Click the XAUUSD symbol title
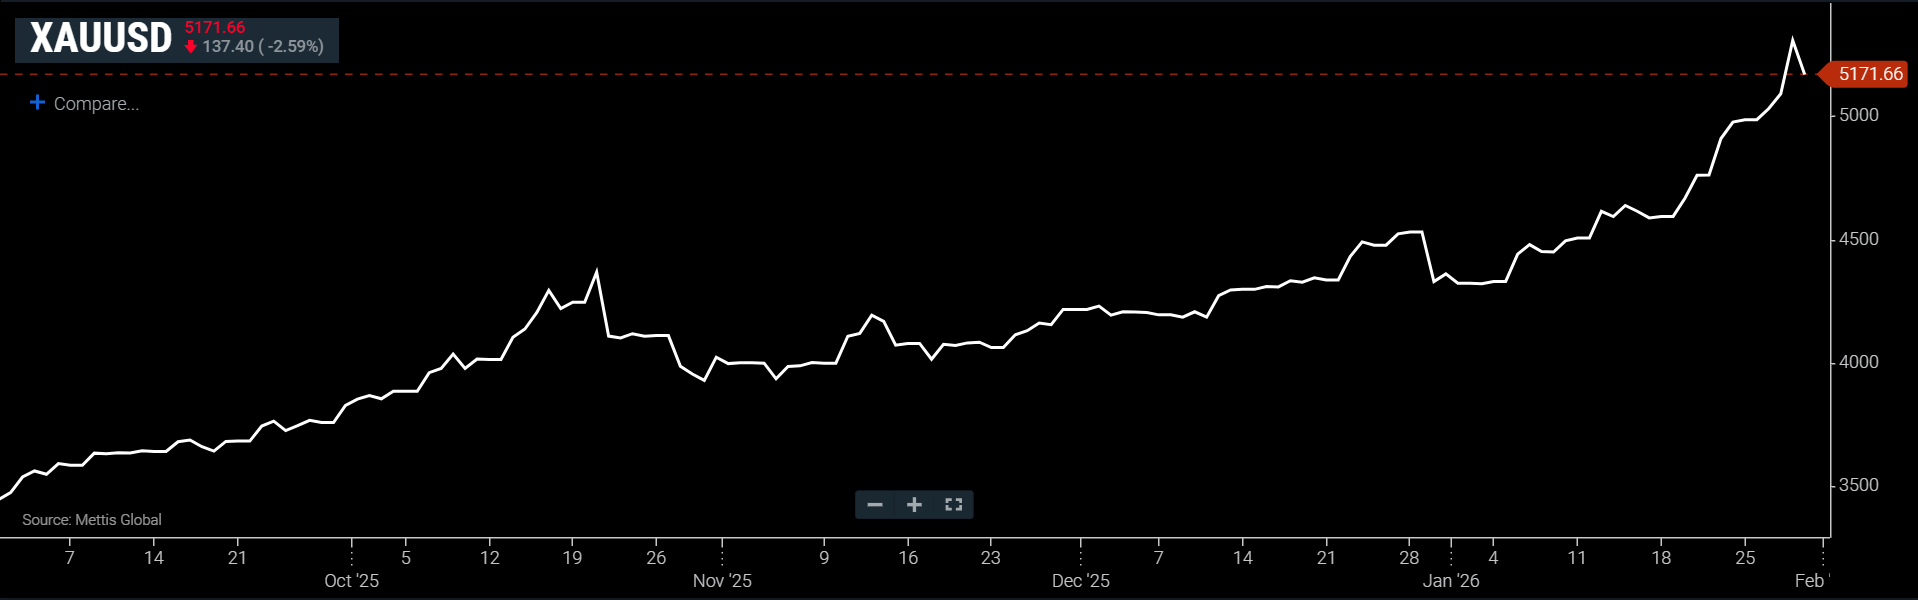Viewport: 1918px width, 600px height. click(x=101, y=39)
